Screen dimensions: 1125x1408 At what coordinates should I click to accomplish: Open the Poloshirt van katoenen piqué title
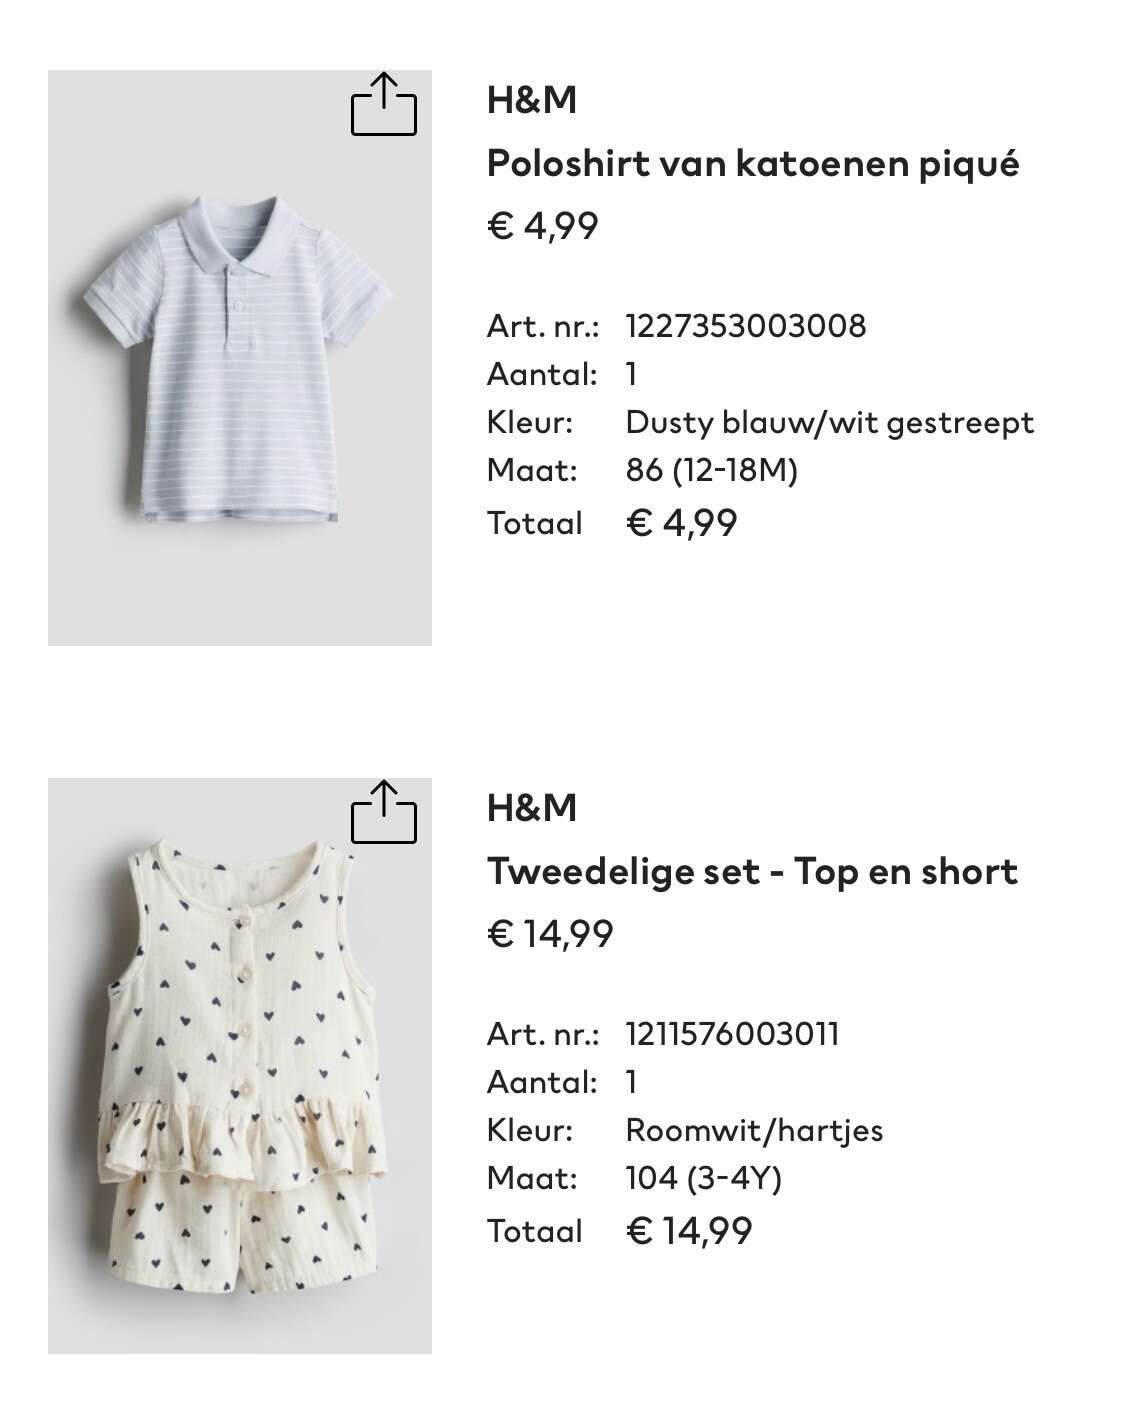tap(753, 163)
